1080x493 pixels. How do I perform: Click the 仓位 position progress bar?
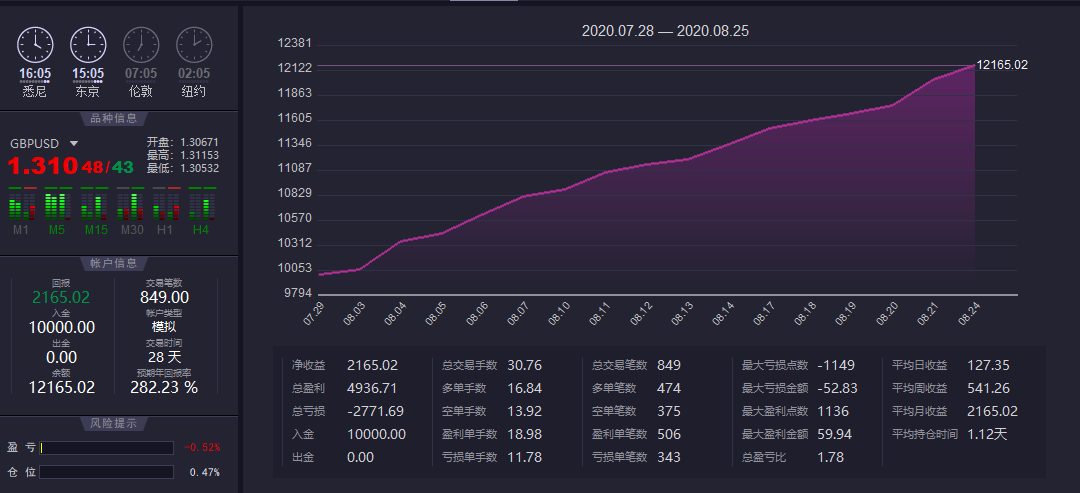pyautogui.click(x=106, y=472)
